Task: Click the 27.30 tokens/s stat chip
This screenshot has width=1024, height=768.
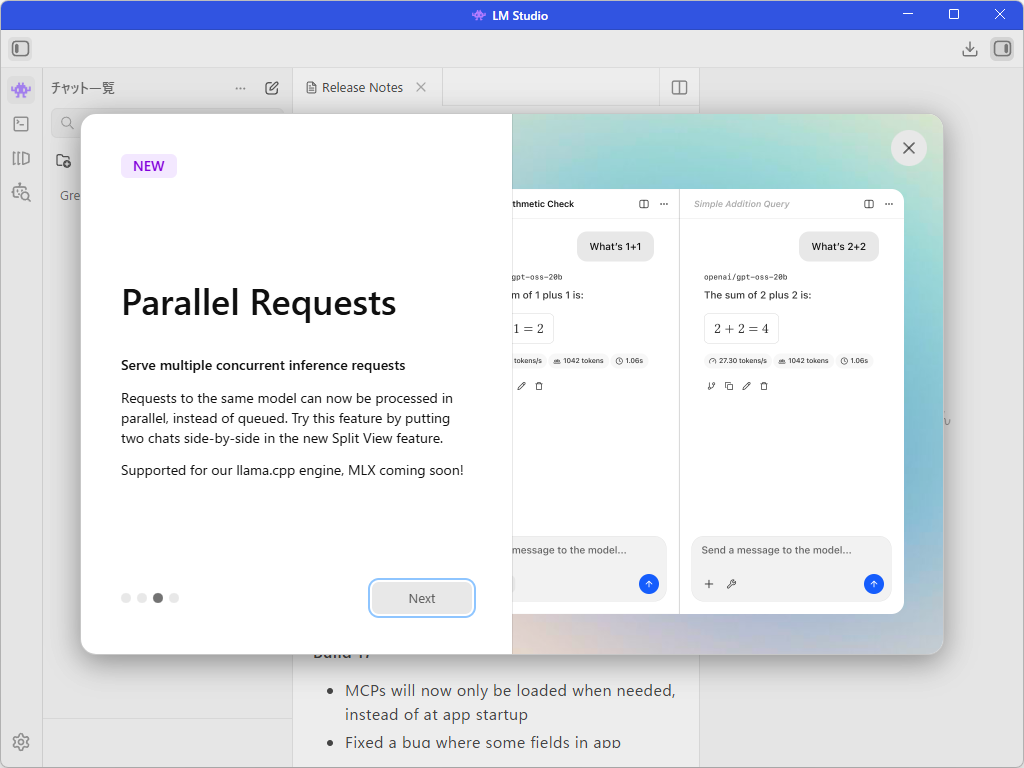Action: click(x=738, y=360)
